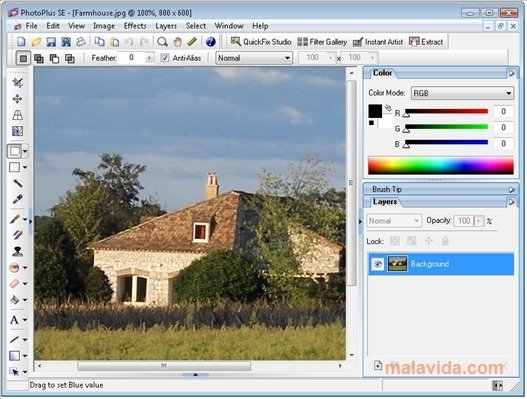Click the Save As icon

66,42
